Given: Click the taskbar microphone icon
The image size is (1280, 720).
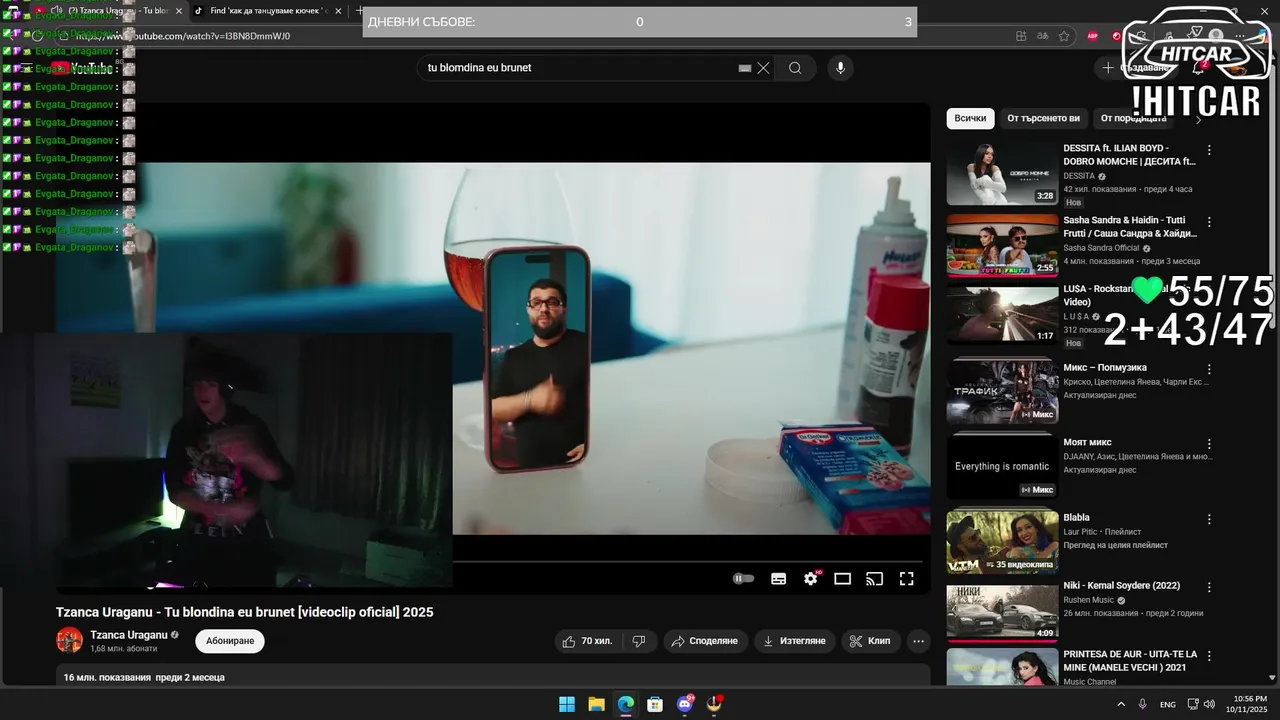Looking at the screenshot, I should click(1142, 704).
